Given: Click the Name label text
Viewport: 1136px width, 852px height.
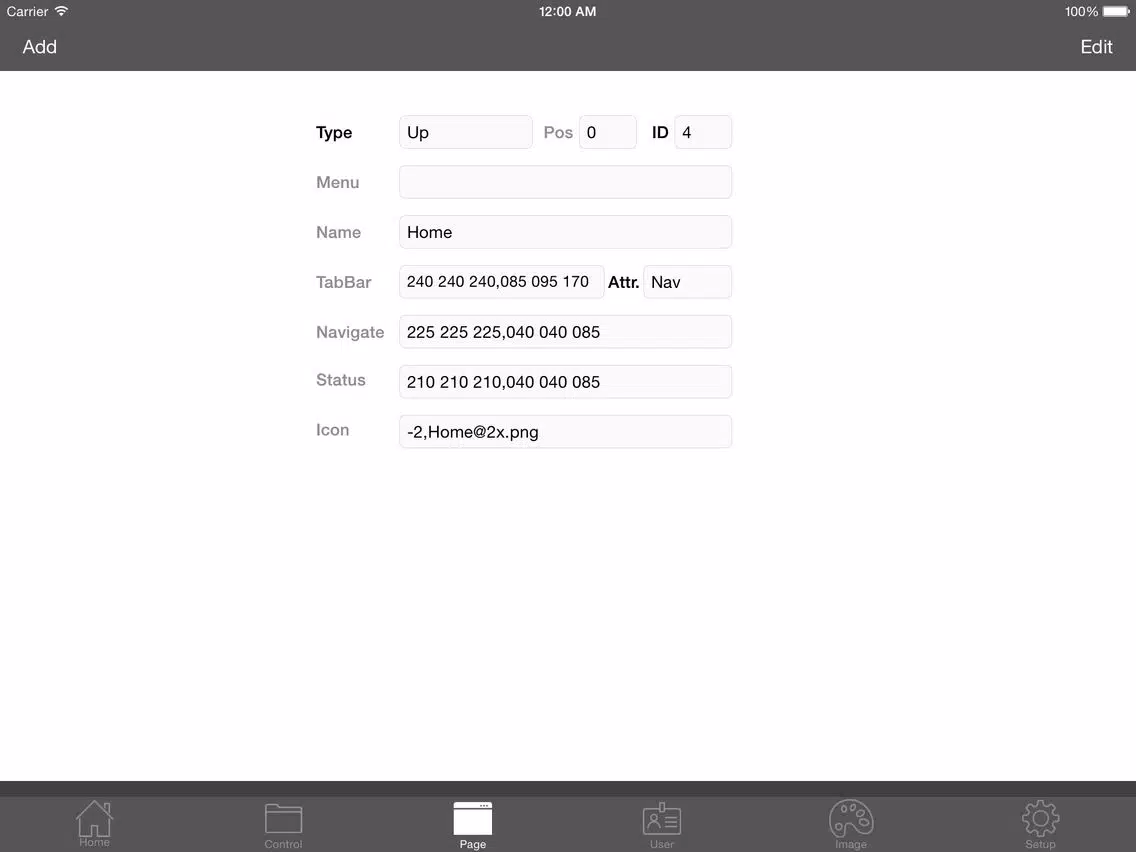Looking at the screenshot, I should 338,233.
